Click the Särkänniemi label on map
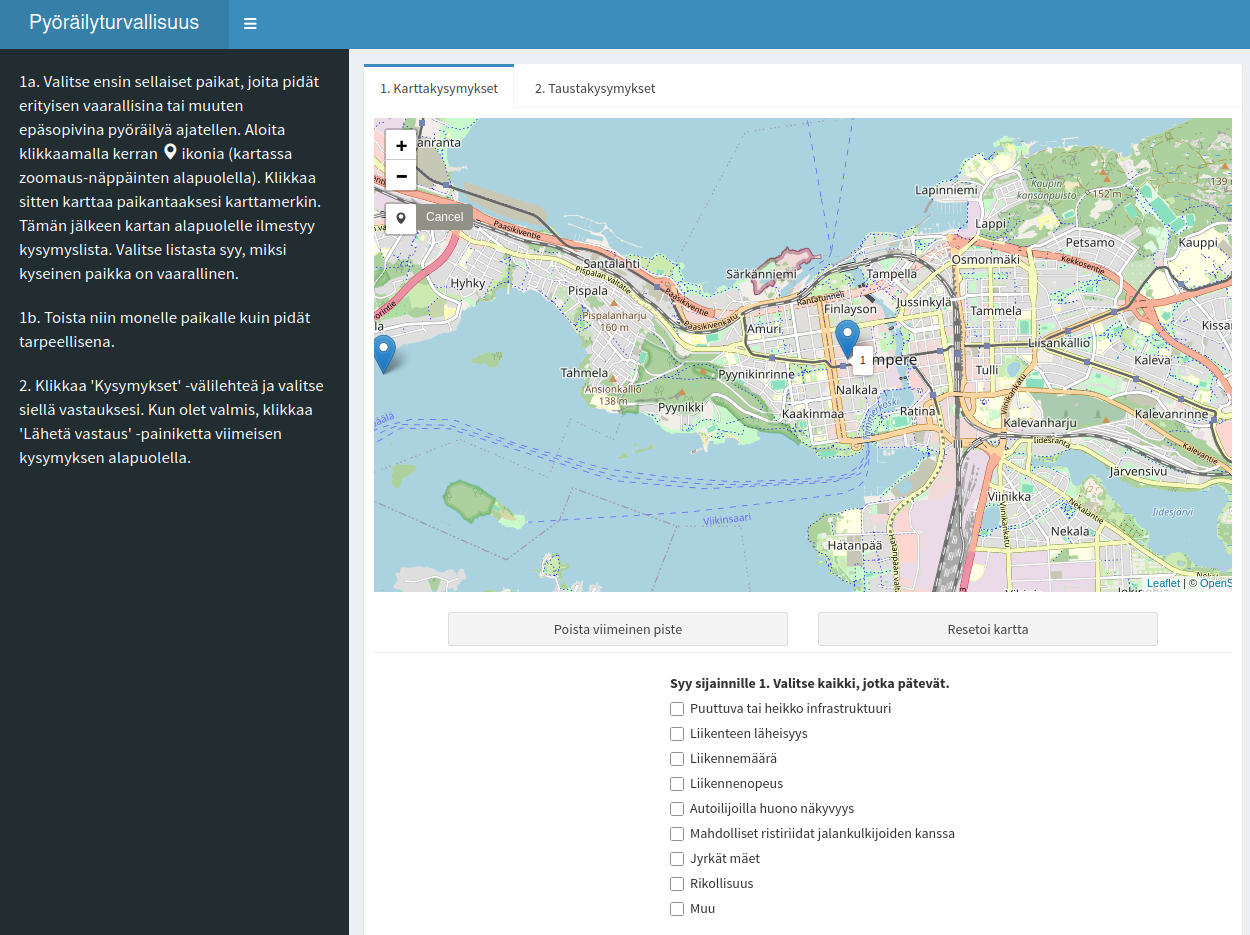Image resolution: width=1250 pixels, height=935 pixels. pyautogui.click(x=761, y=274)
